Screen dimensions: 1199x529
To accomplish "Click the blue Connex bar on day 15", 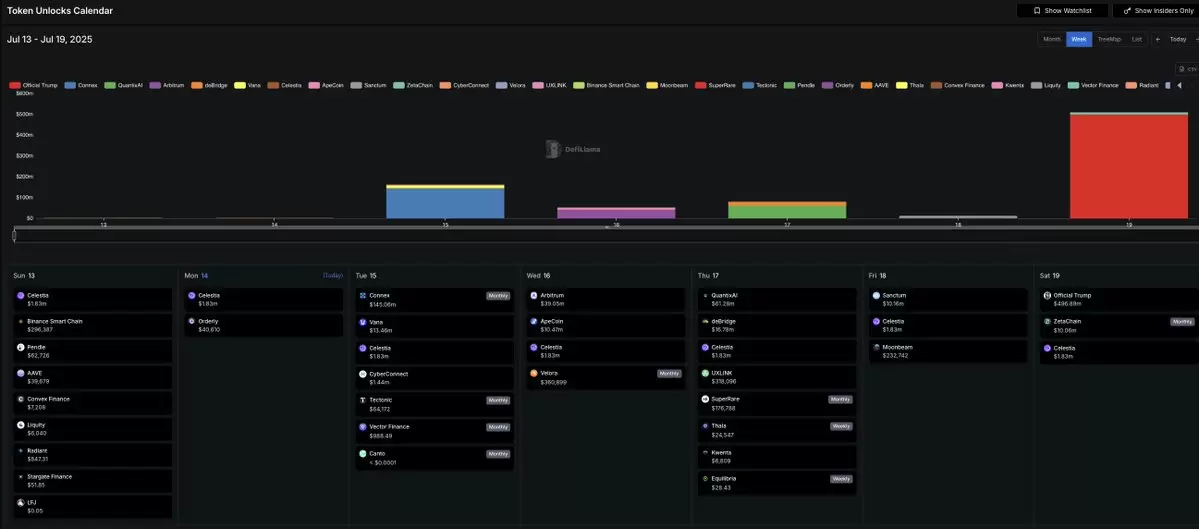I will click(x=445, y=203).
